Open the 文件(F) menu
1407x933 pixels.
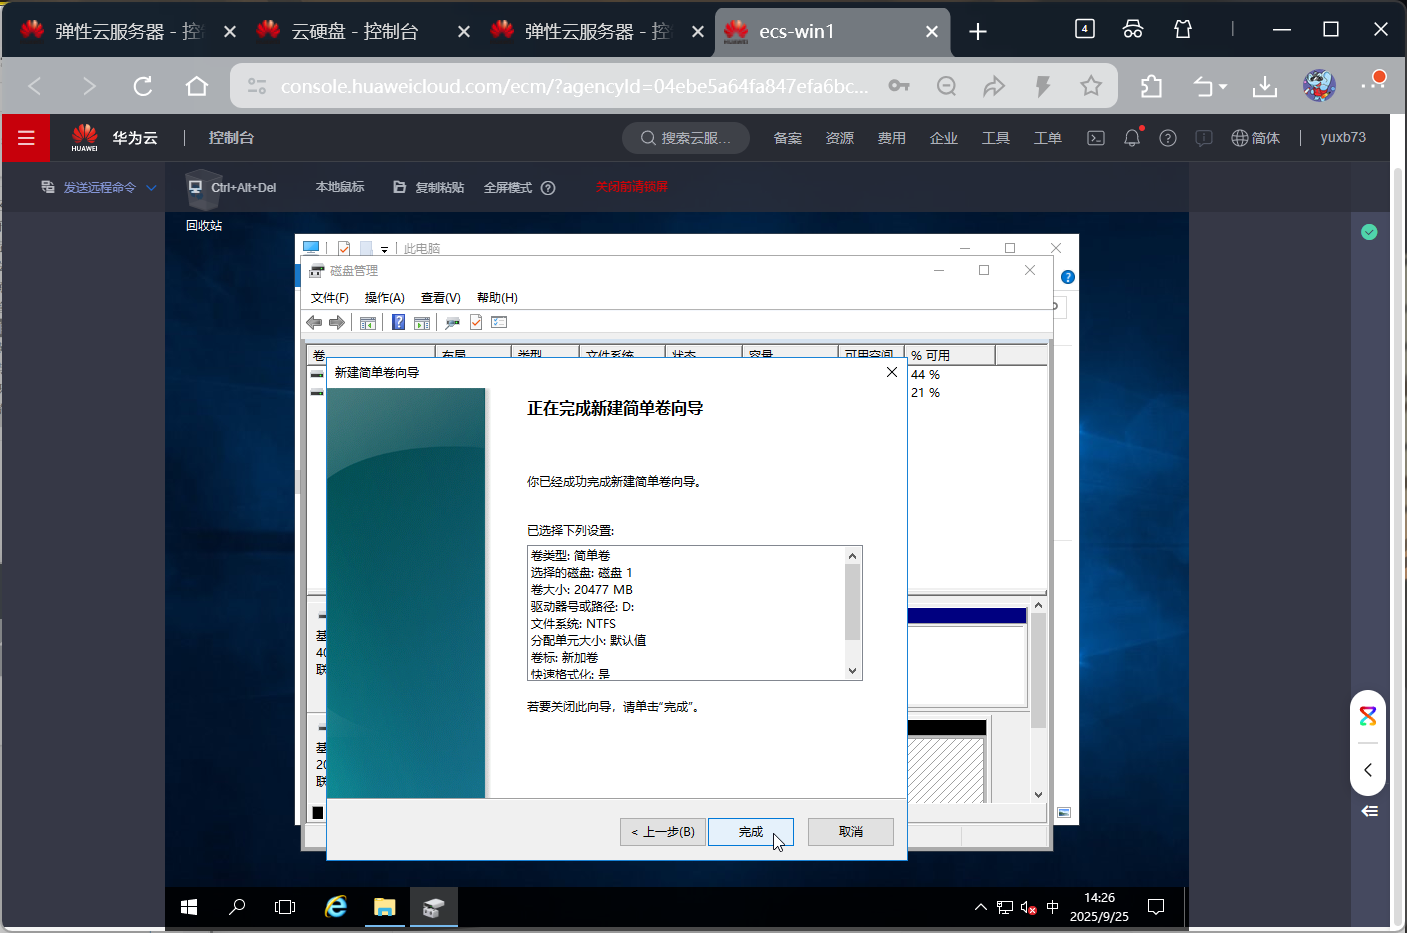330,298
